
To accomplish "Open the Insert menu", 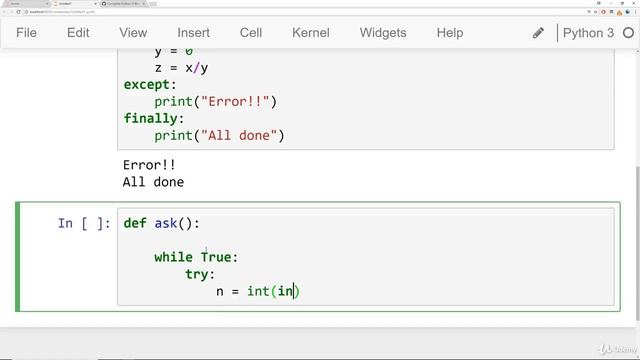I will [193, 33].
